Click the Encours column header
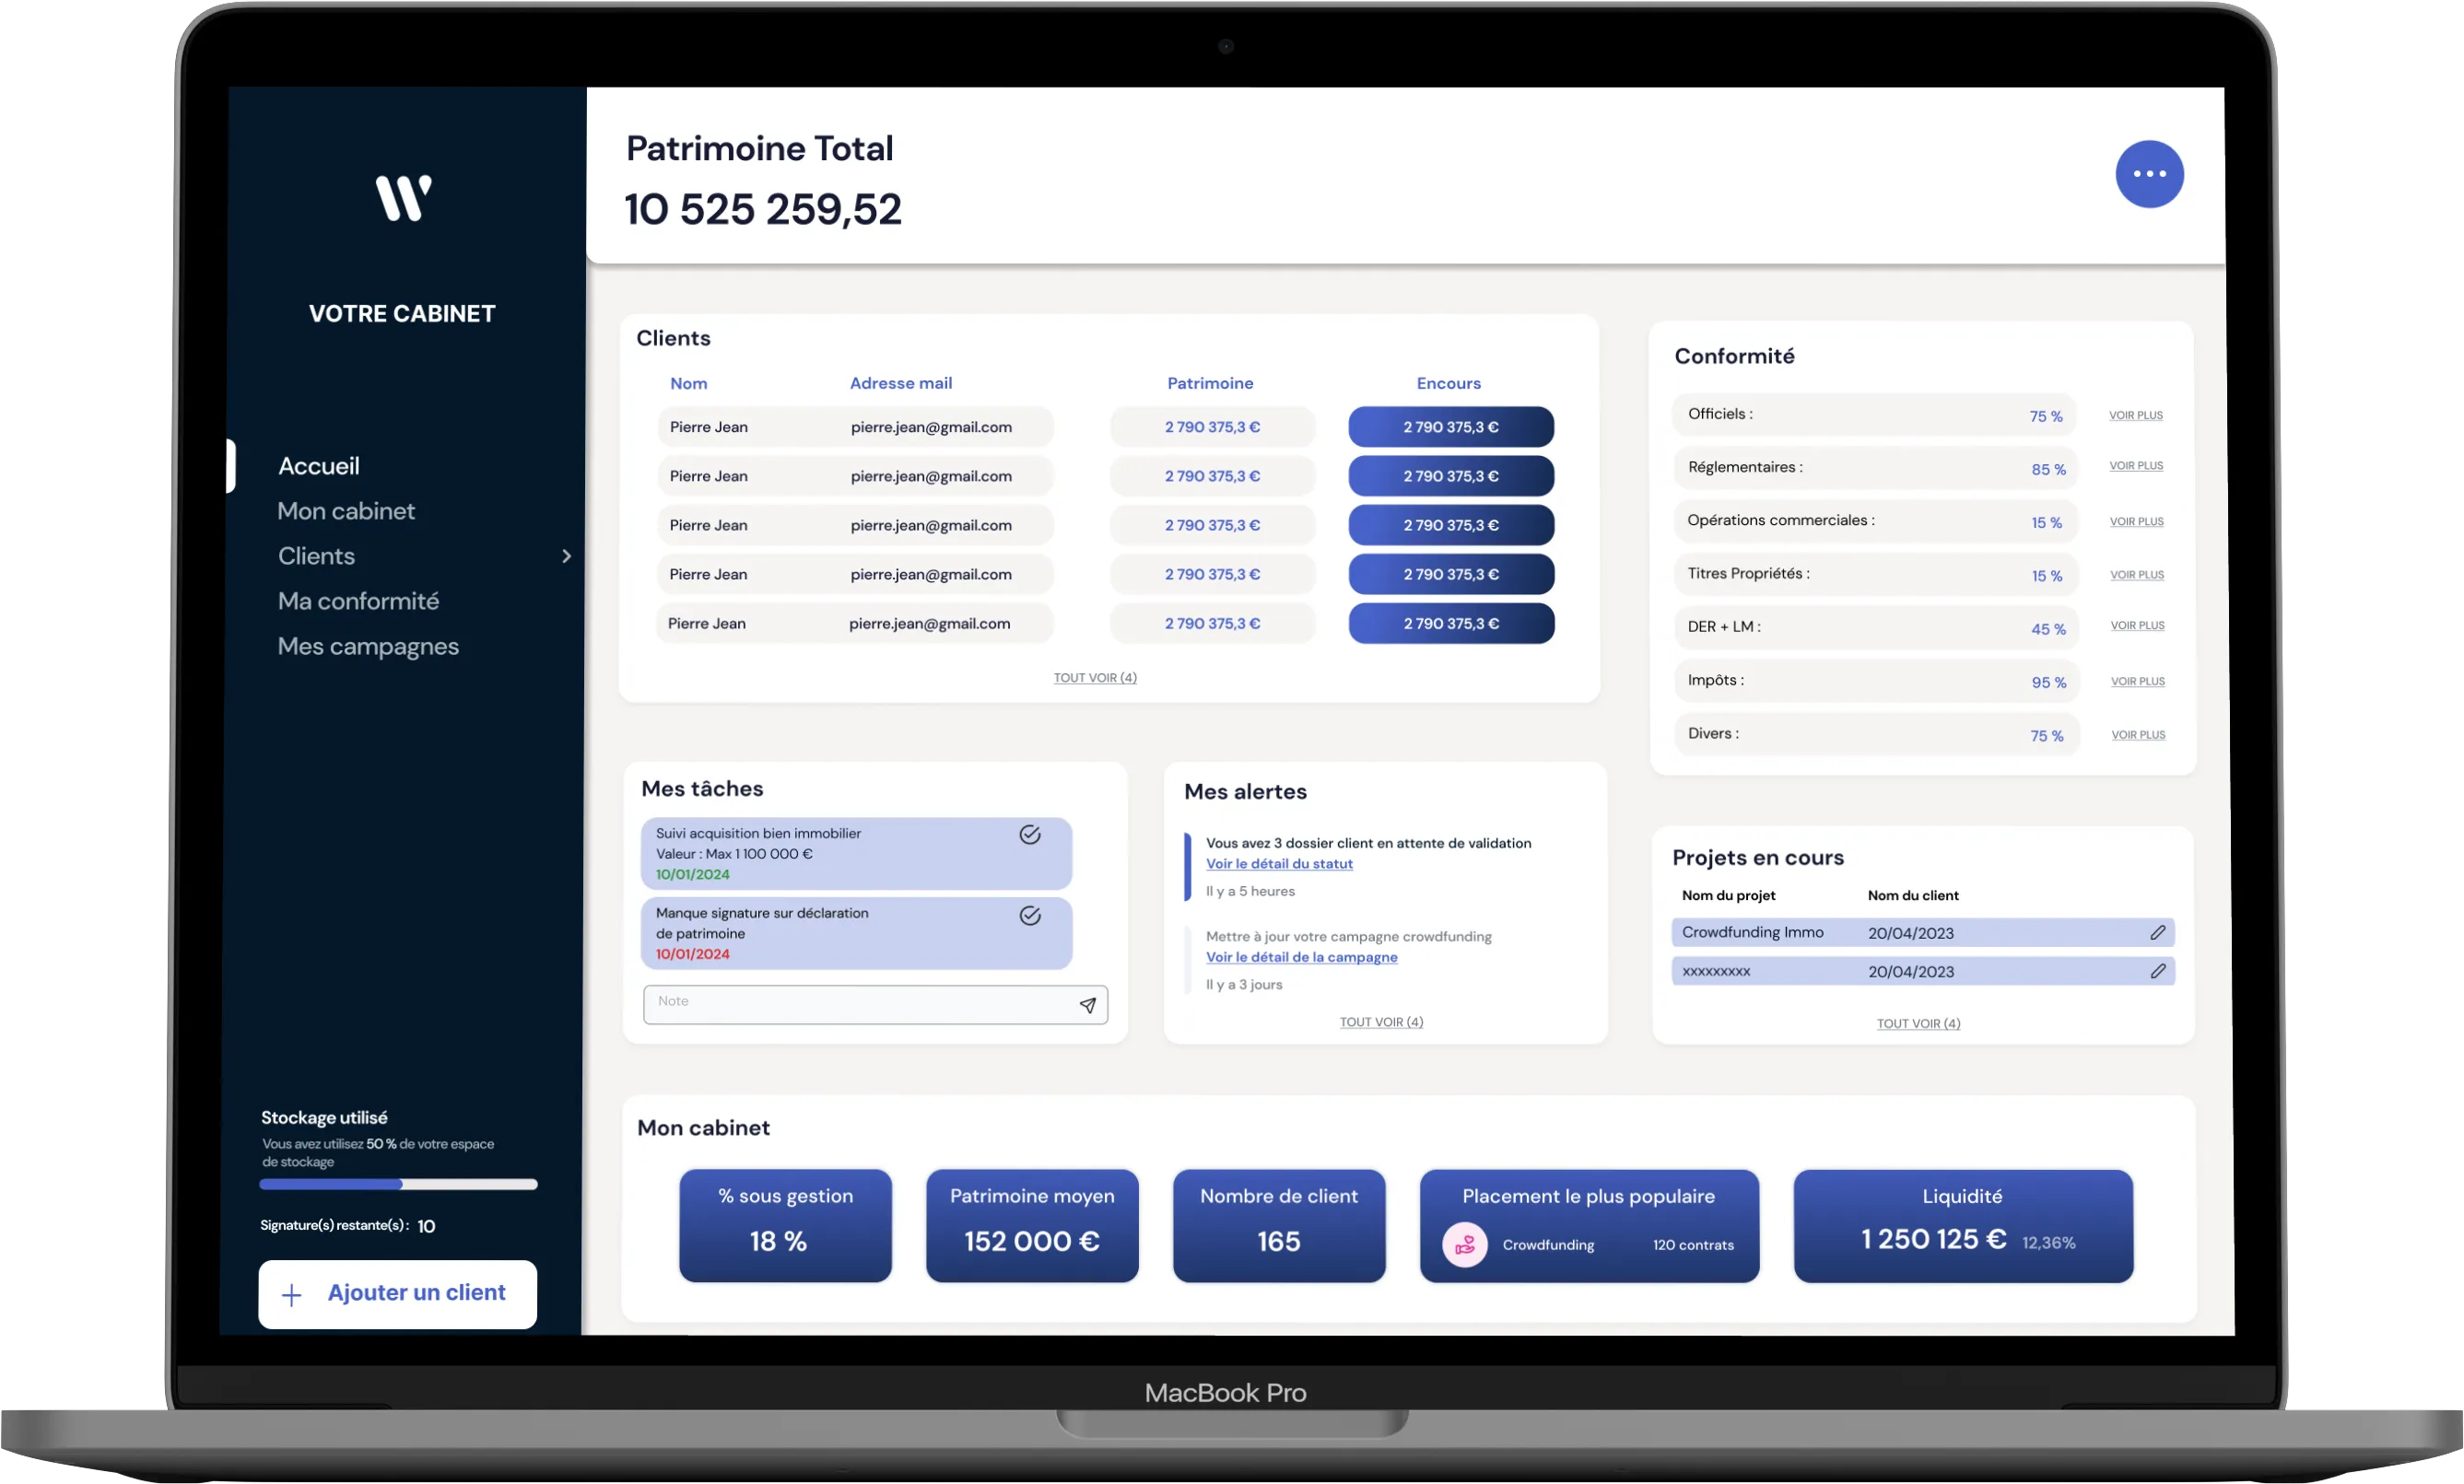This screenshot has height=1484, width=2464. [x=1448, y=383]
